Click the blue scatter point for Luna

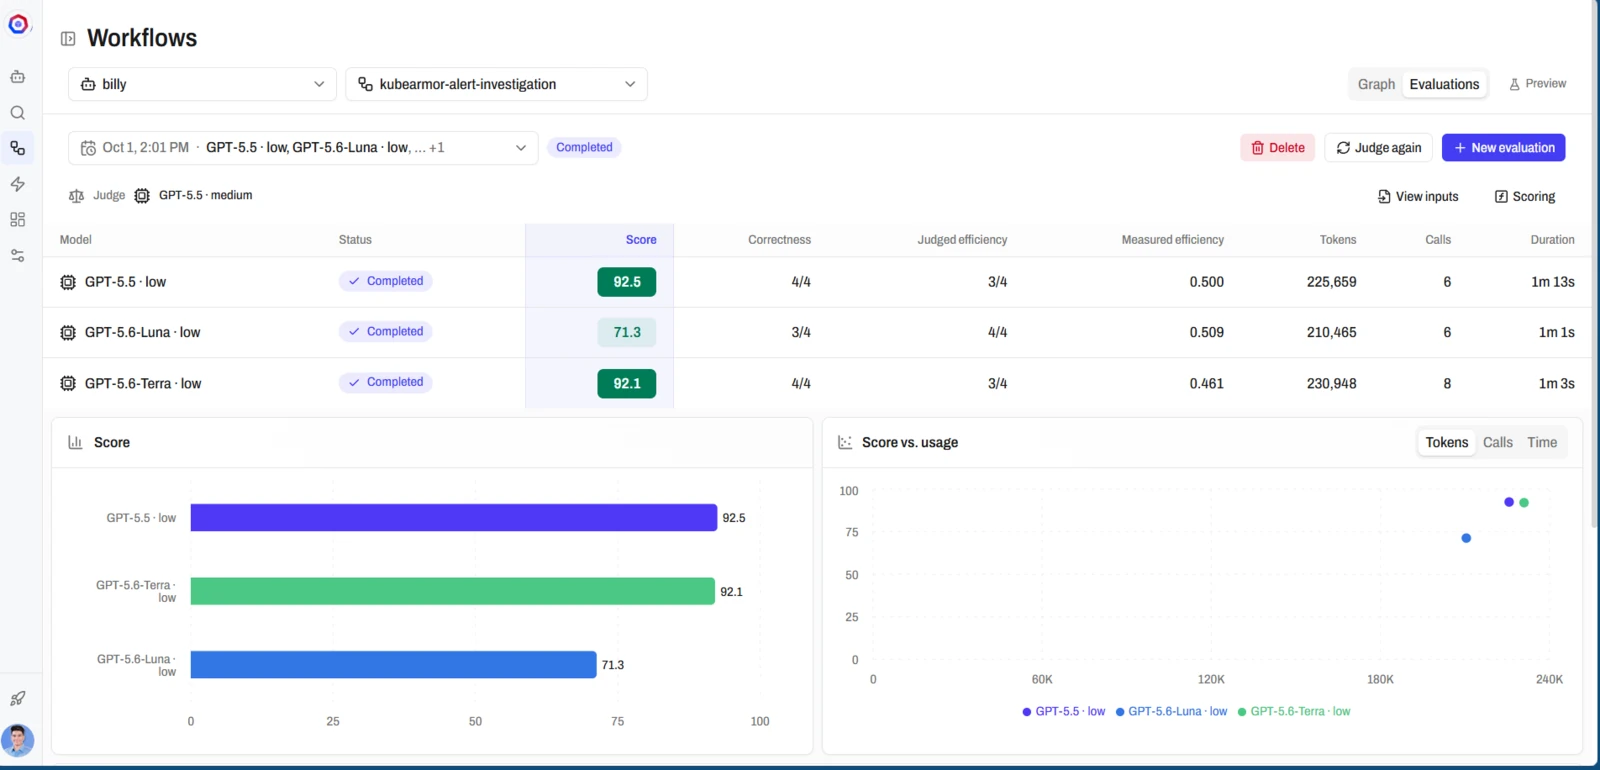pyautogui.click(x=1466, y=538)
